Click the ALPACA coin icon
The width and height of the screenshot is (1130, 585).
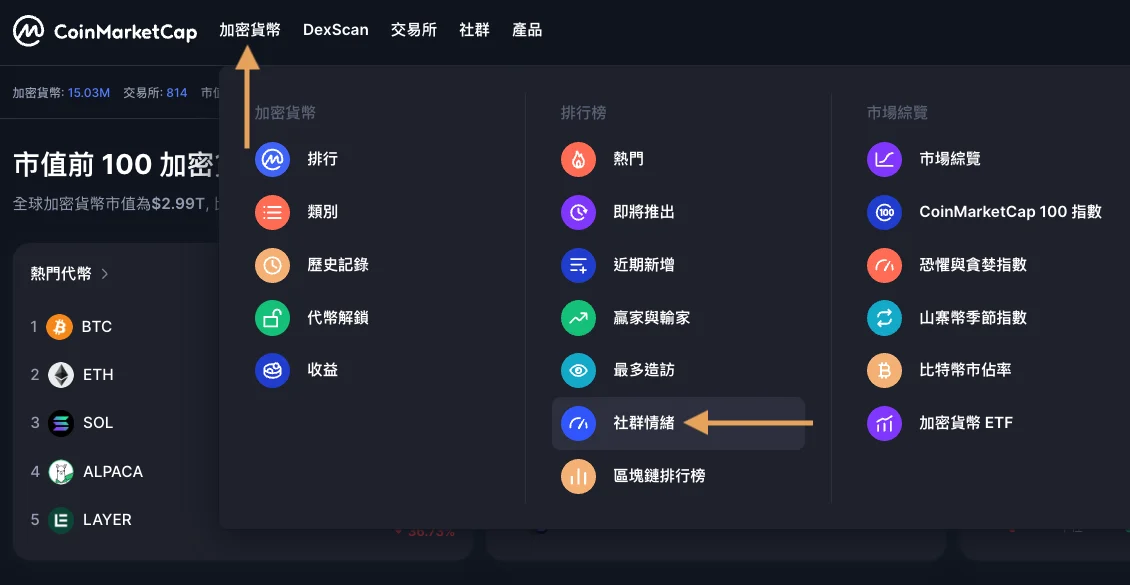tap(60, 472)
